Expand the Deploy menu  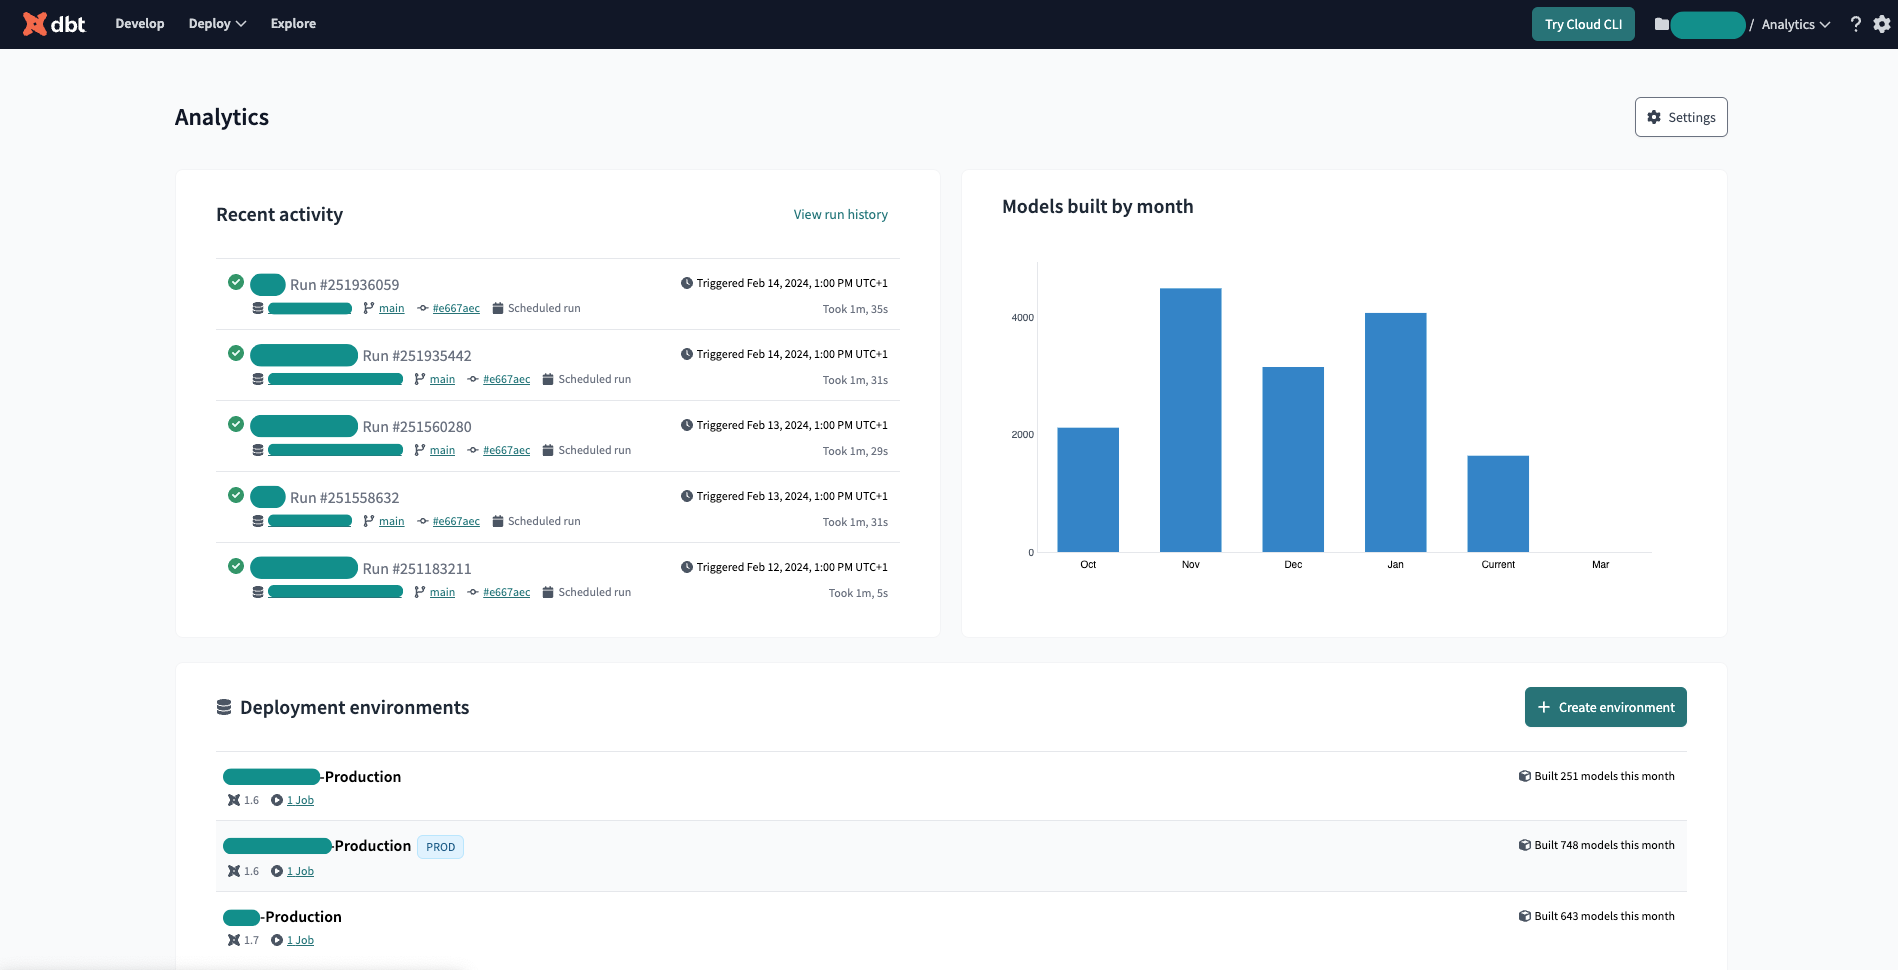[217, 24]
